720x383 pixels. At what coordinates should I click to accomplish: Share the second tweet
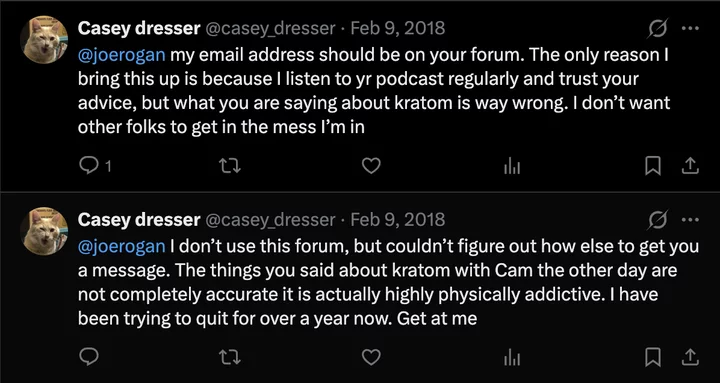690,357
